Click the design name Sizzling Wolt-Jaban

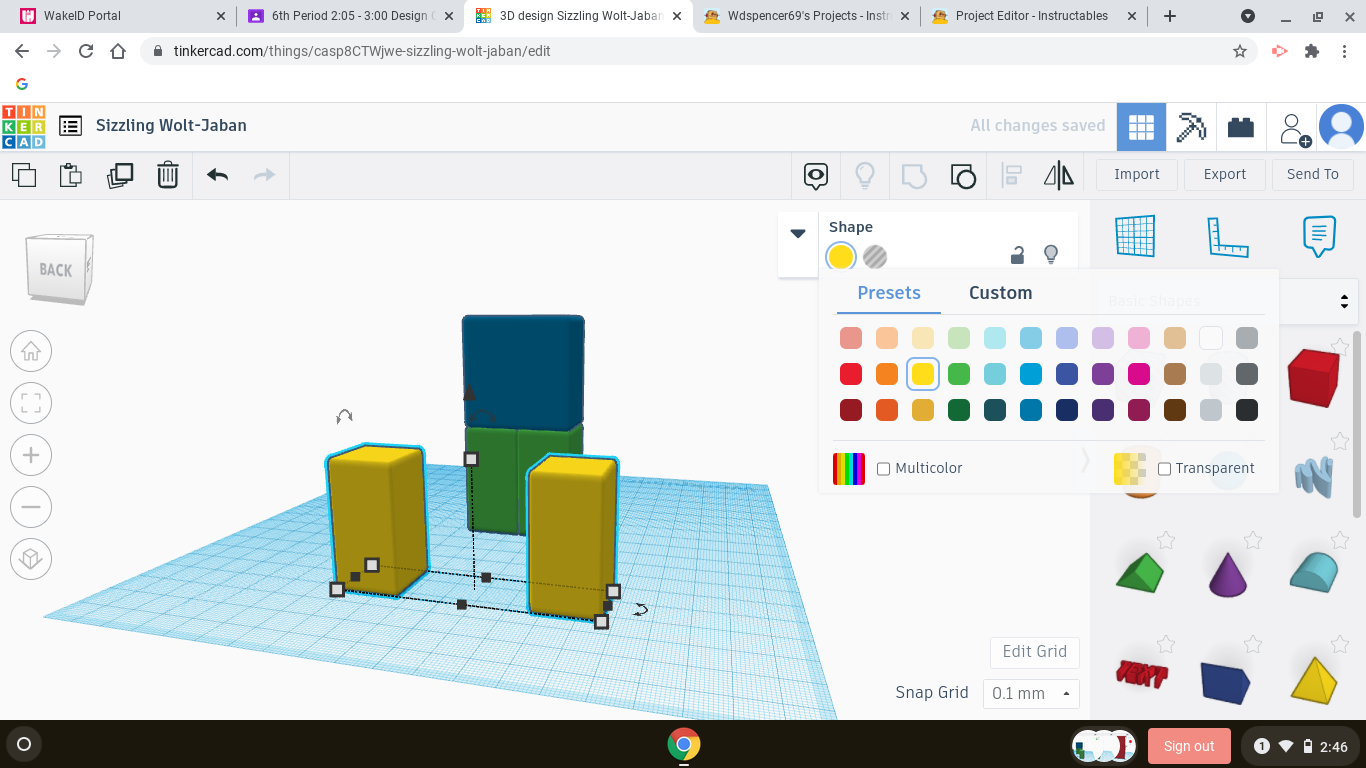pos(171,126)
